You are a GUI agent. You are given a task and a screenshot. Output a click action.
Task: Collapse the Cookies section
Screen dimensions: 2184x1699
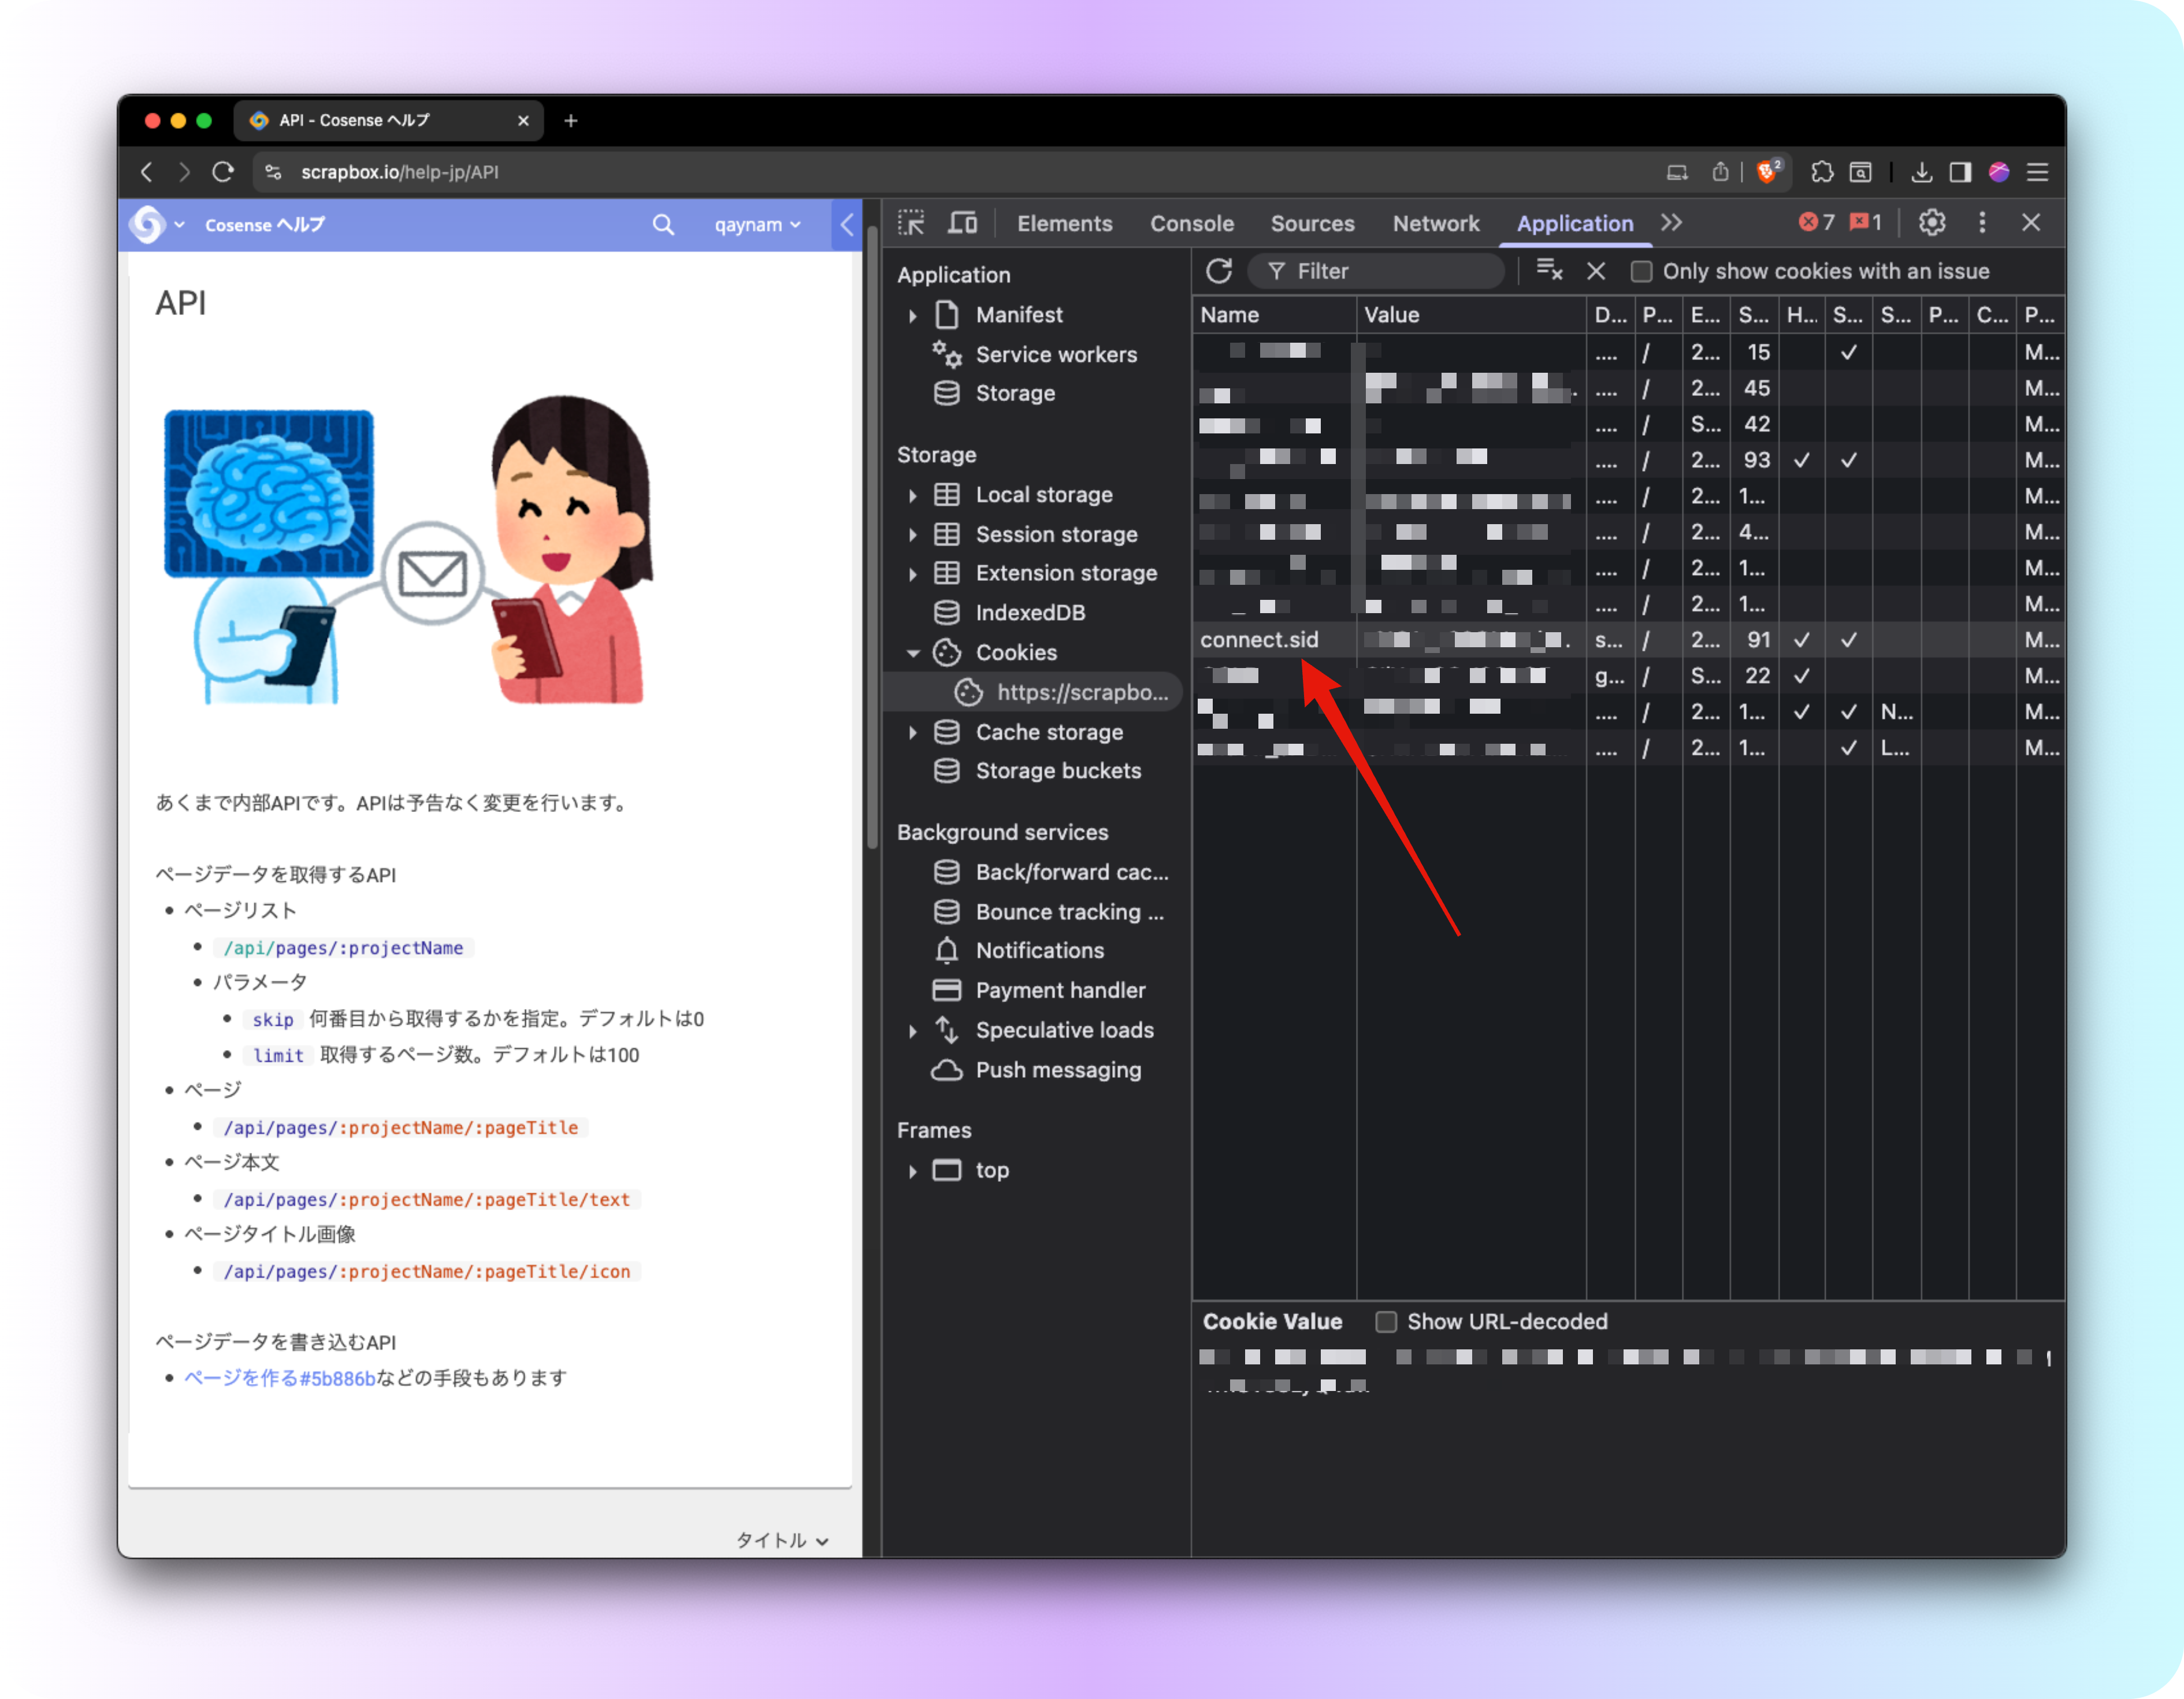pos(912,653)
